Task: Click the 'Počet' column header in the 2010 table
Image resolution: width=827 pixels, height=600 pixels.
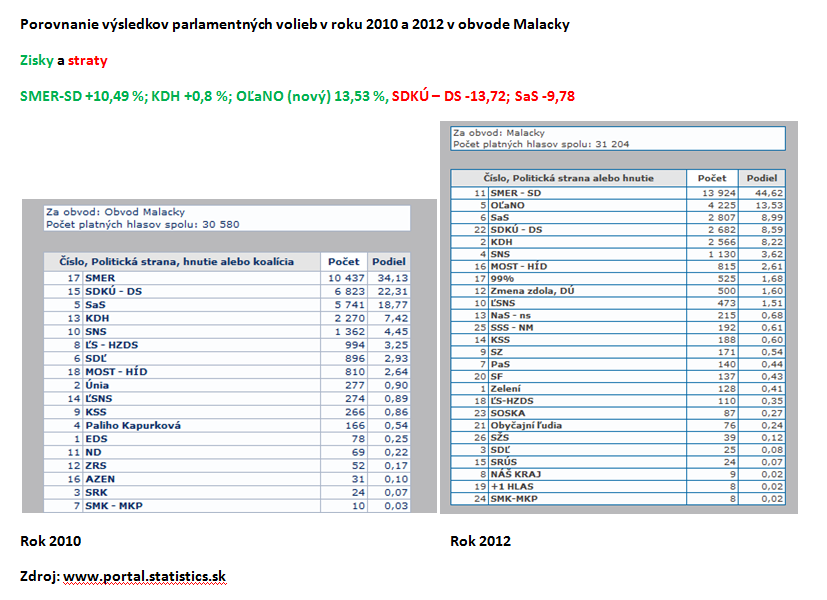Action: pyautogui.click(x=342, y=261)
